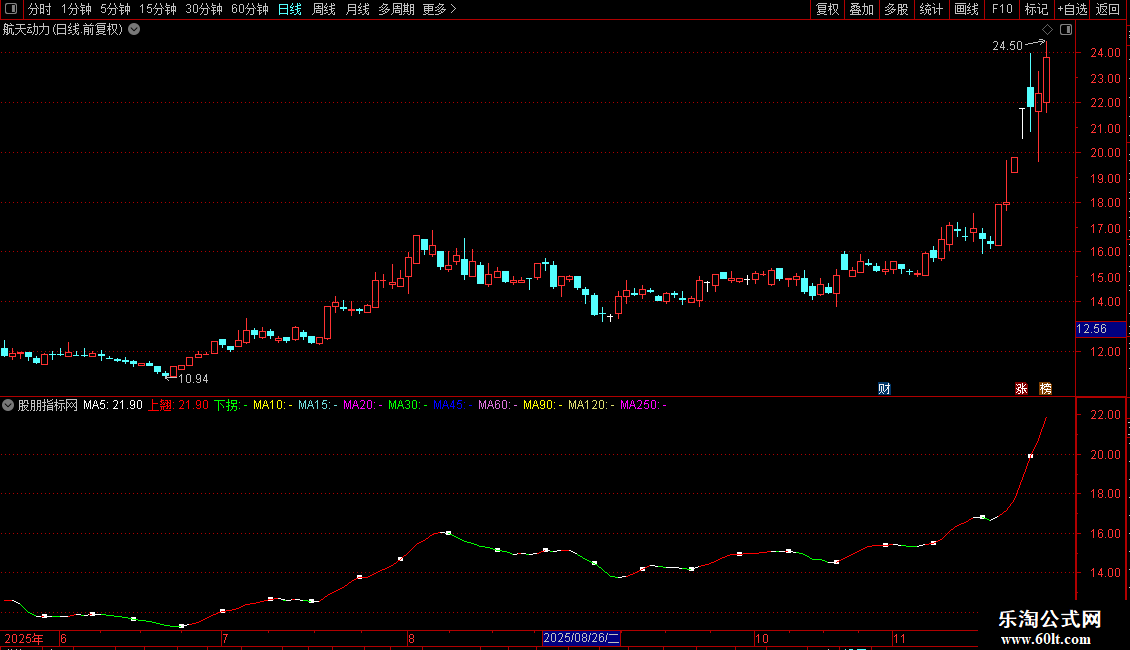
Task: Click month 10 on the time axis
Action: pos(762,638)
